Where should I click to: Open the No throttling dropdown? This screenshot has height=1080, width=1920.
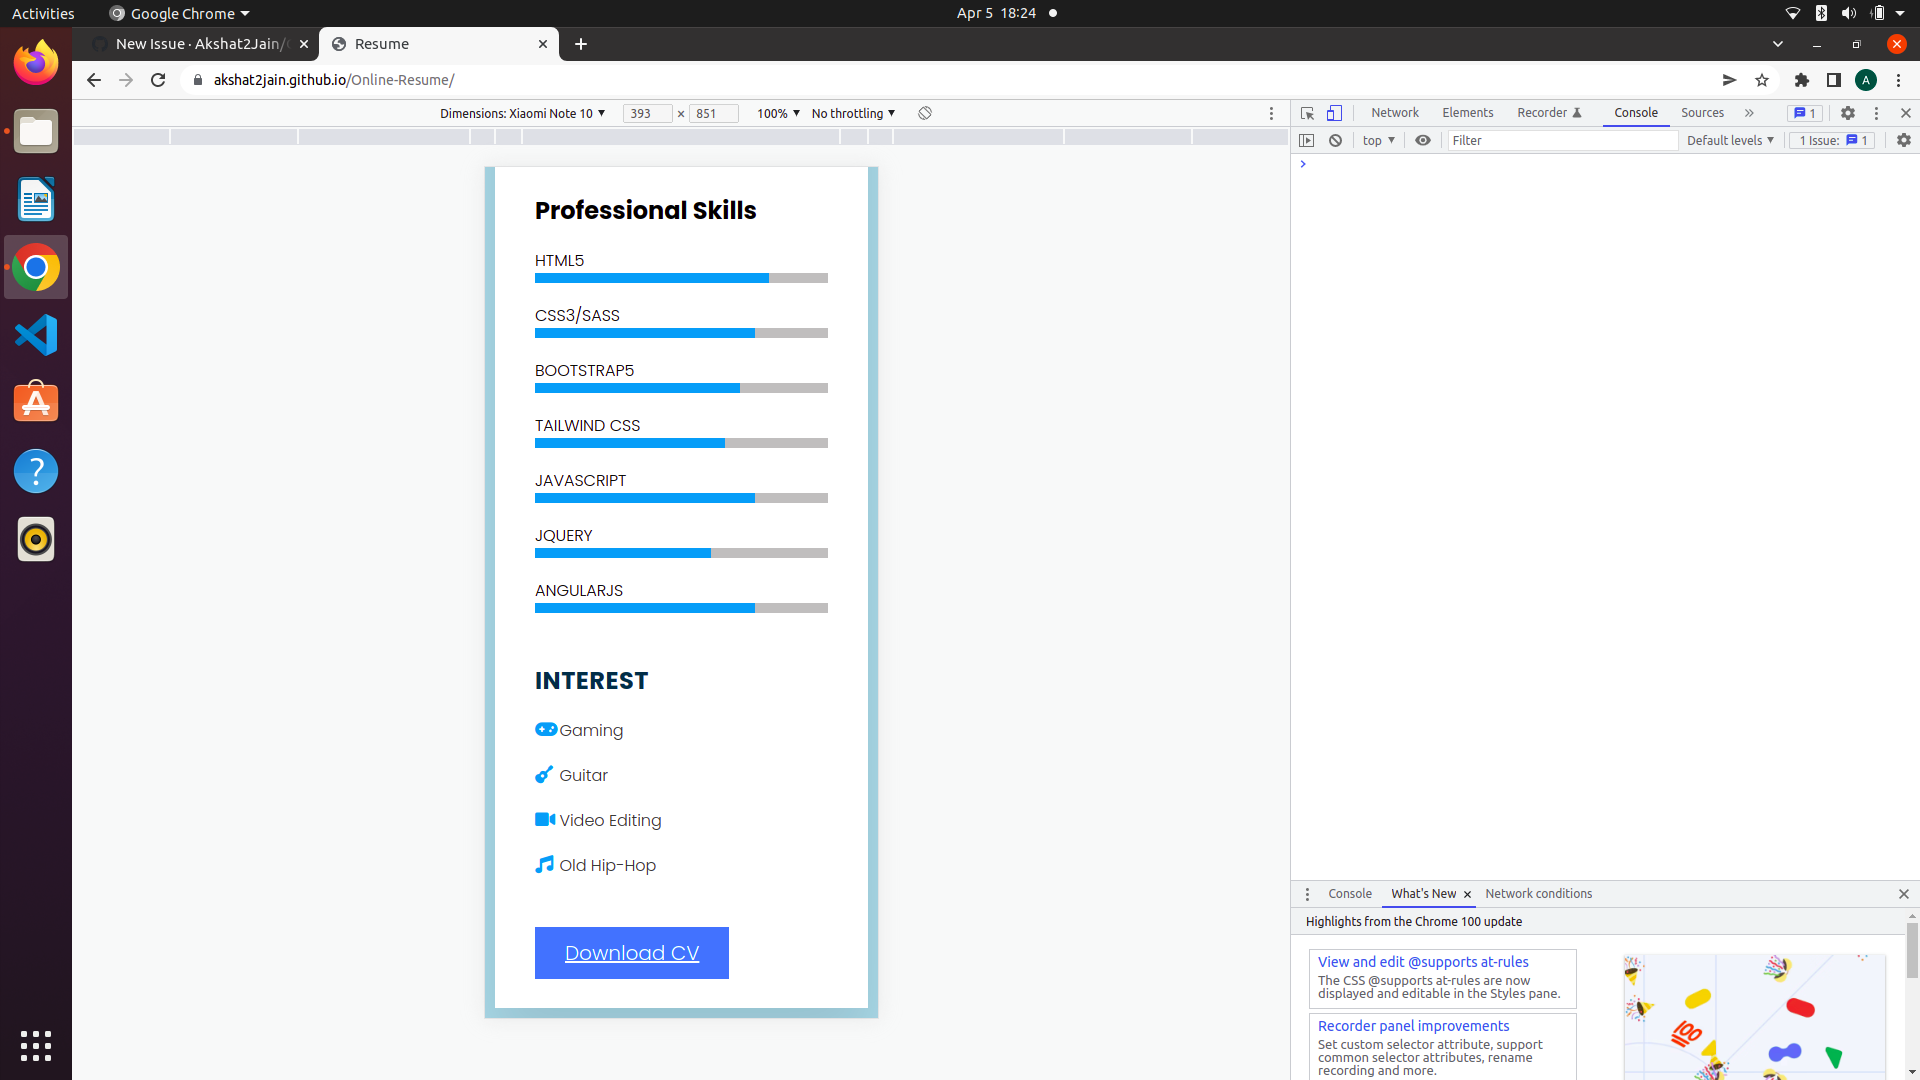tap(851, 113)
